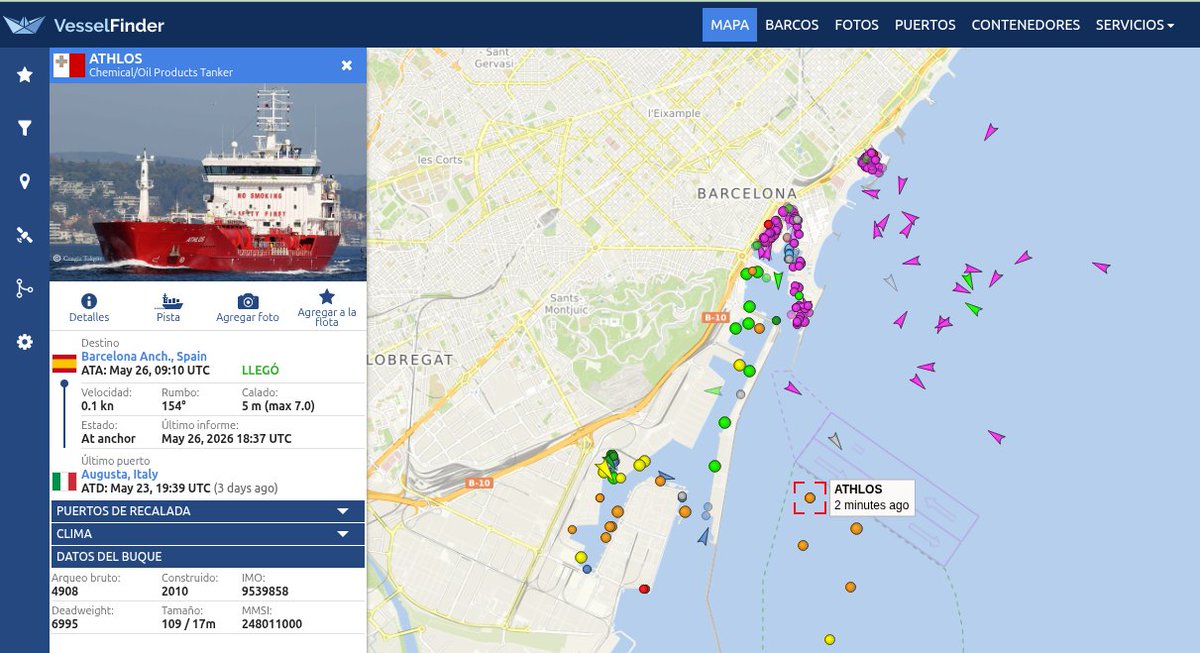Click the Construido value 2010
This screenshot has width=1200, height=653.
(x=175, y=591)
